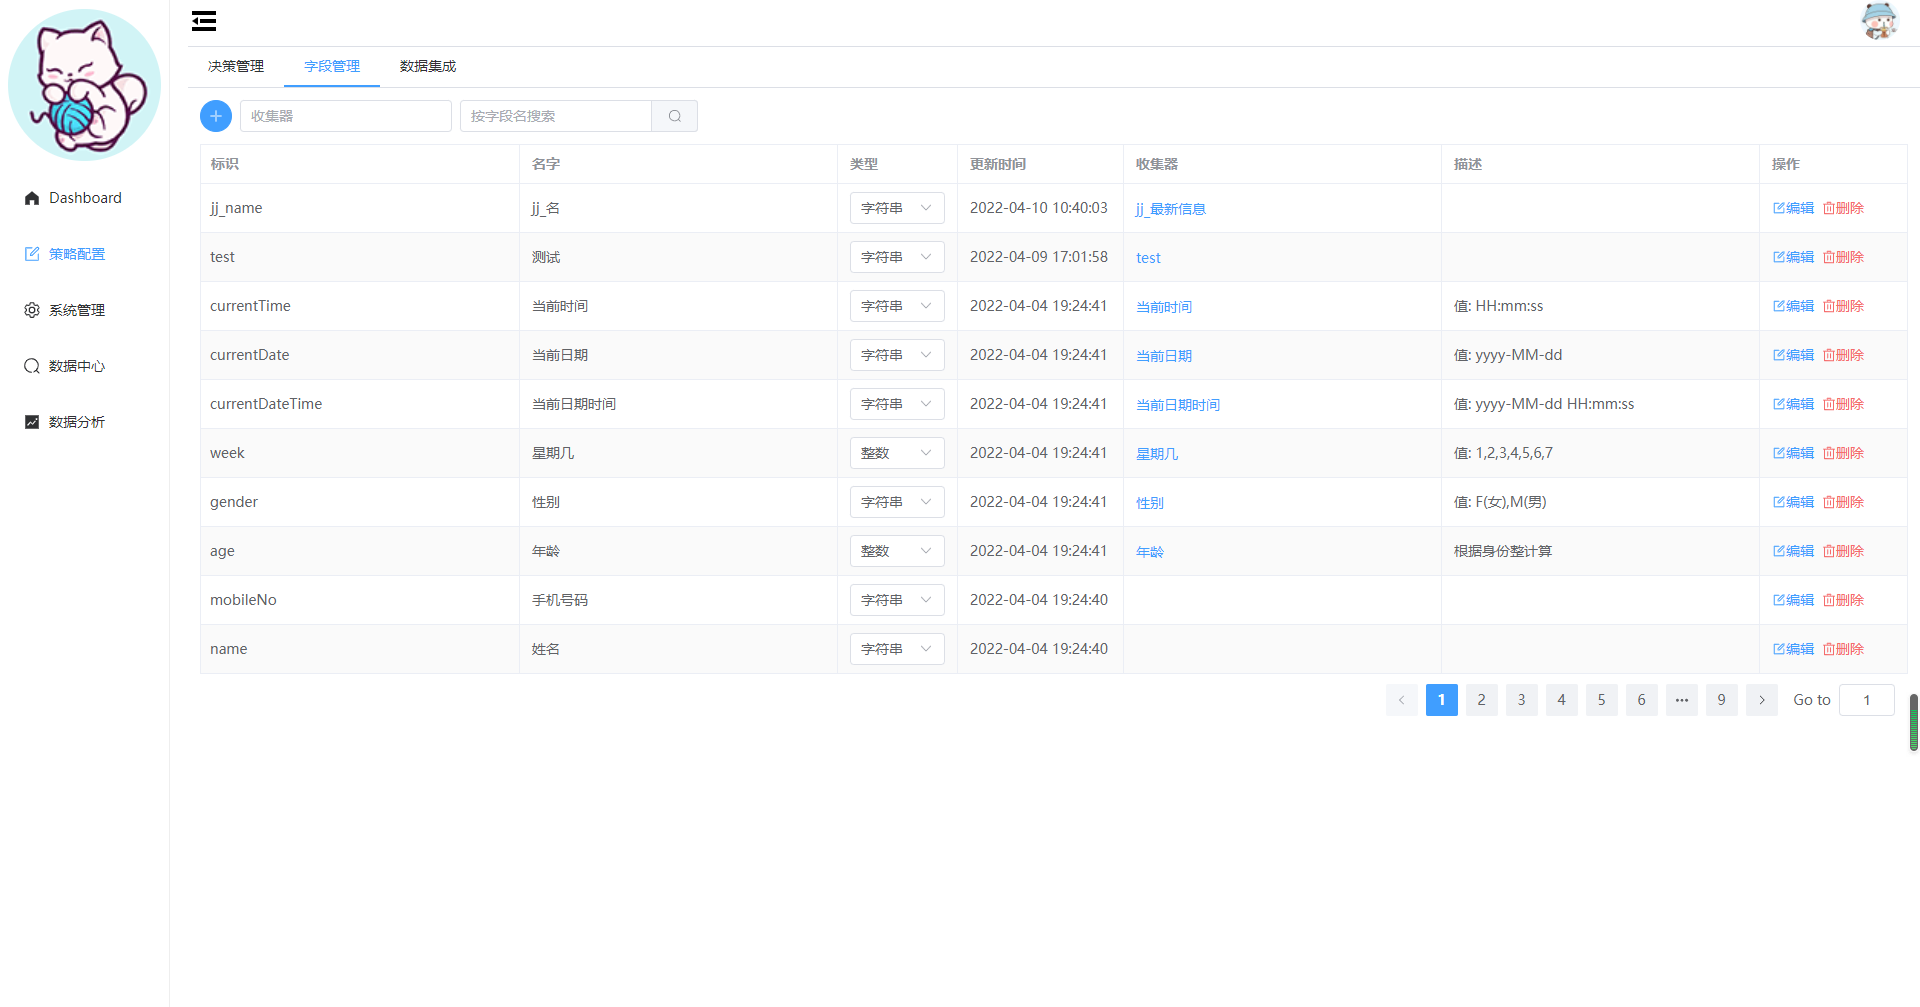Viewport: 1920px width, 1007px height.
Task: Open type dropdown for currentTime row
Action: (897, 306)
